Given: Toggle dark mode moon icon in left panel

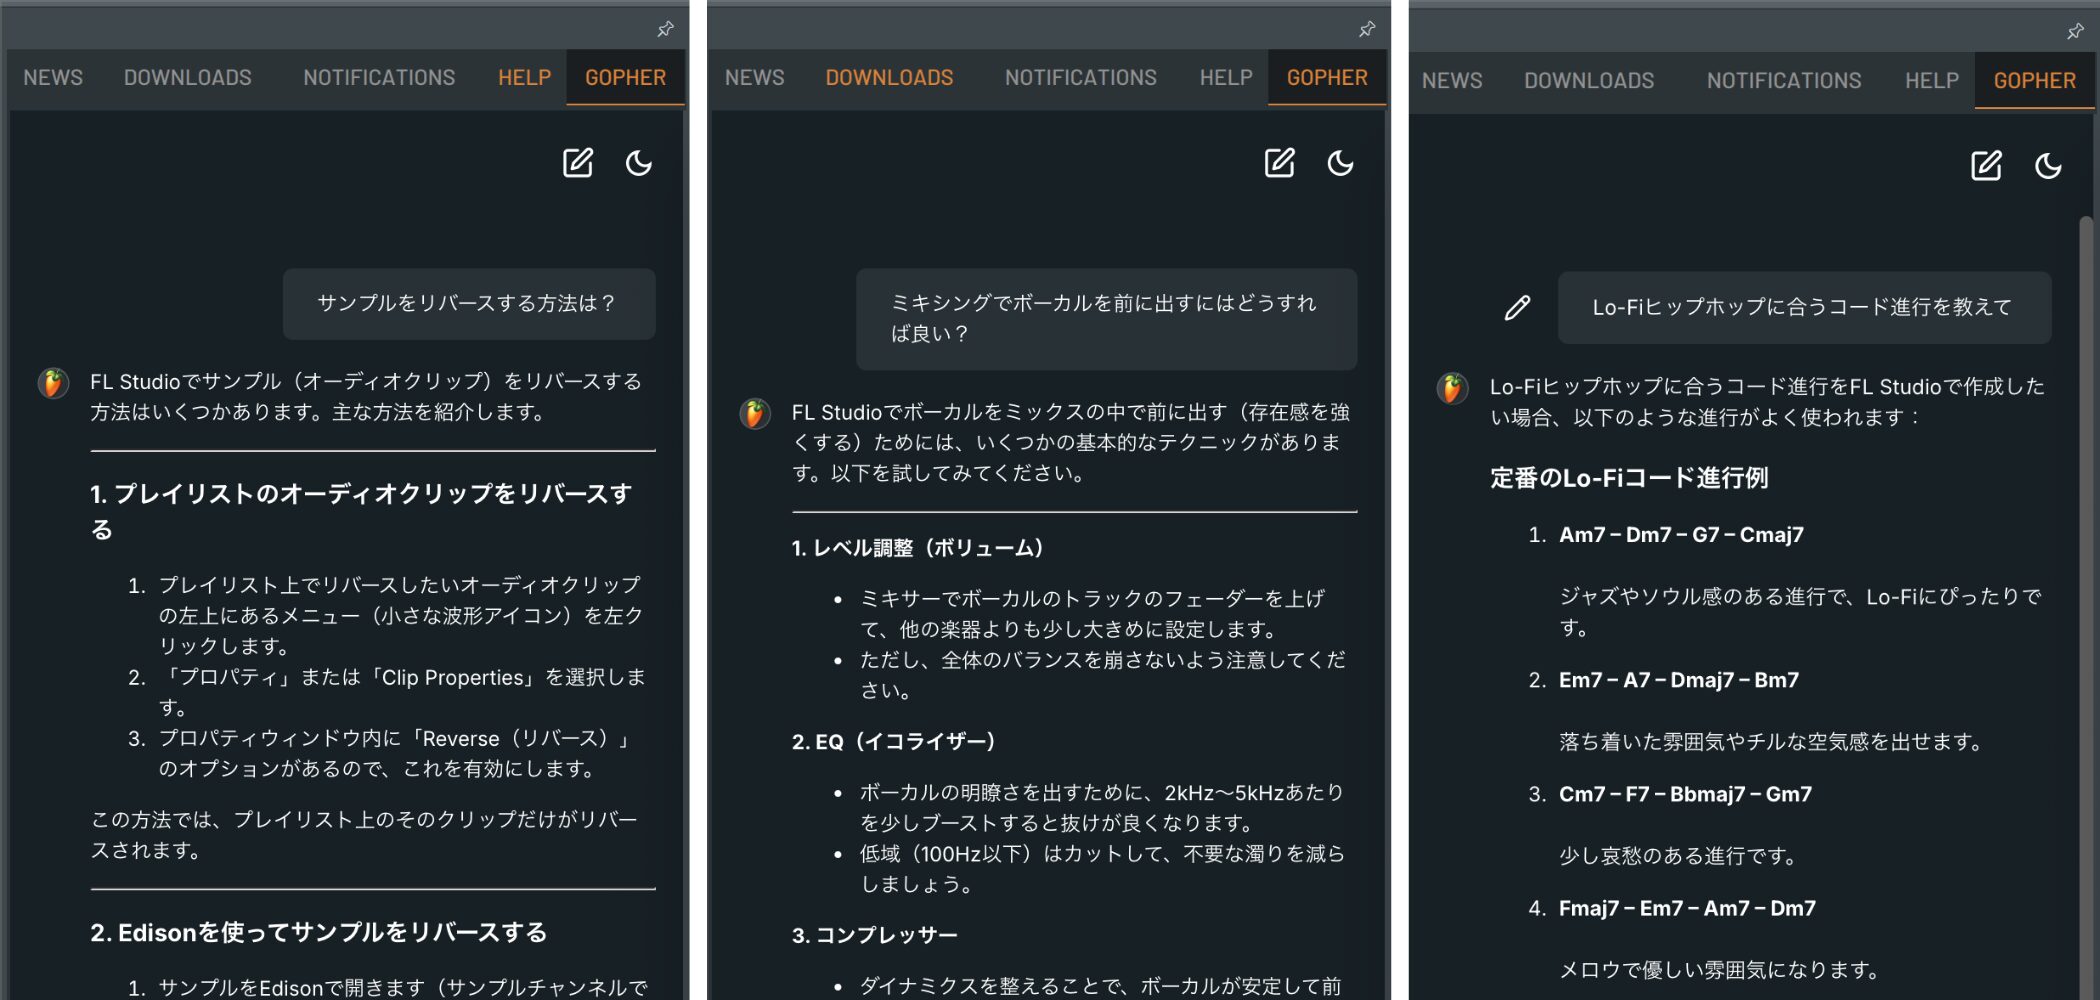Looking at the screenshot, I should (639, 163).
